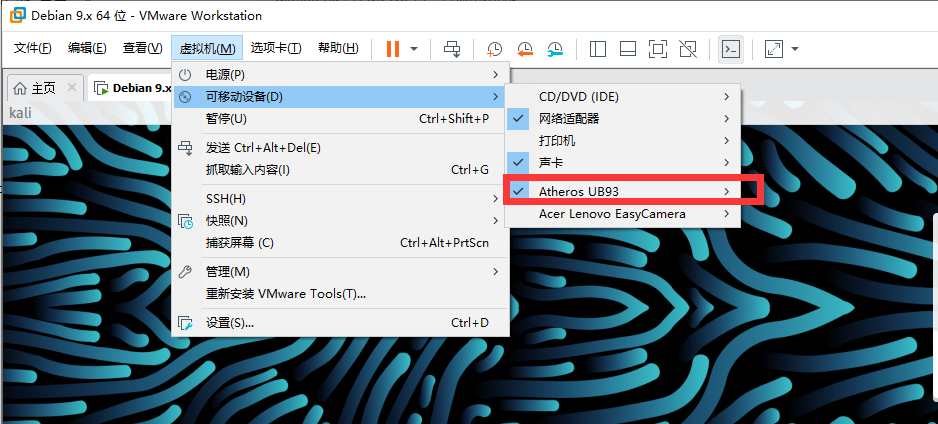938x424 pixels.
Task: Revert to snapshot using the orange arrow clock icon
Action: pos(525,49)
